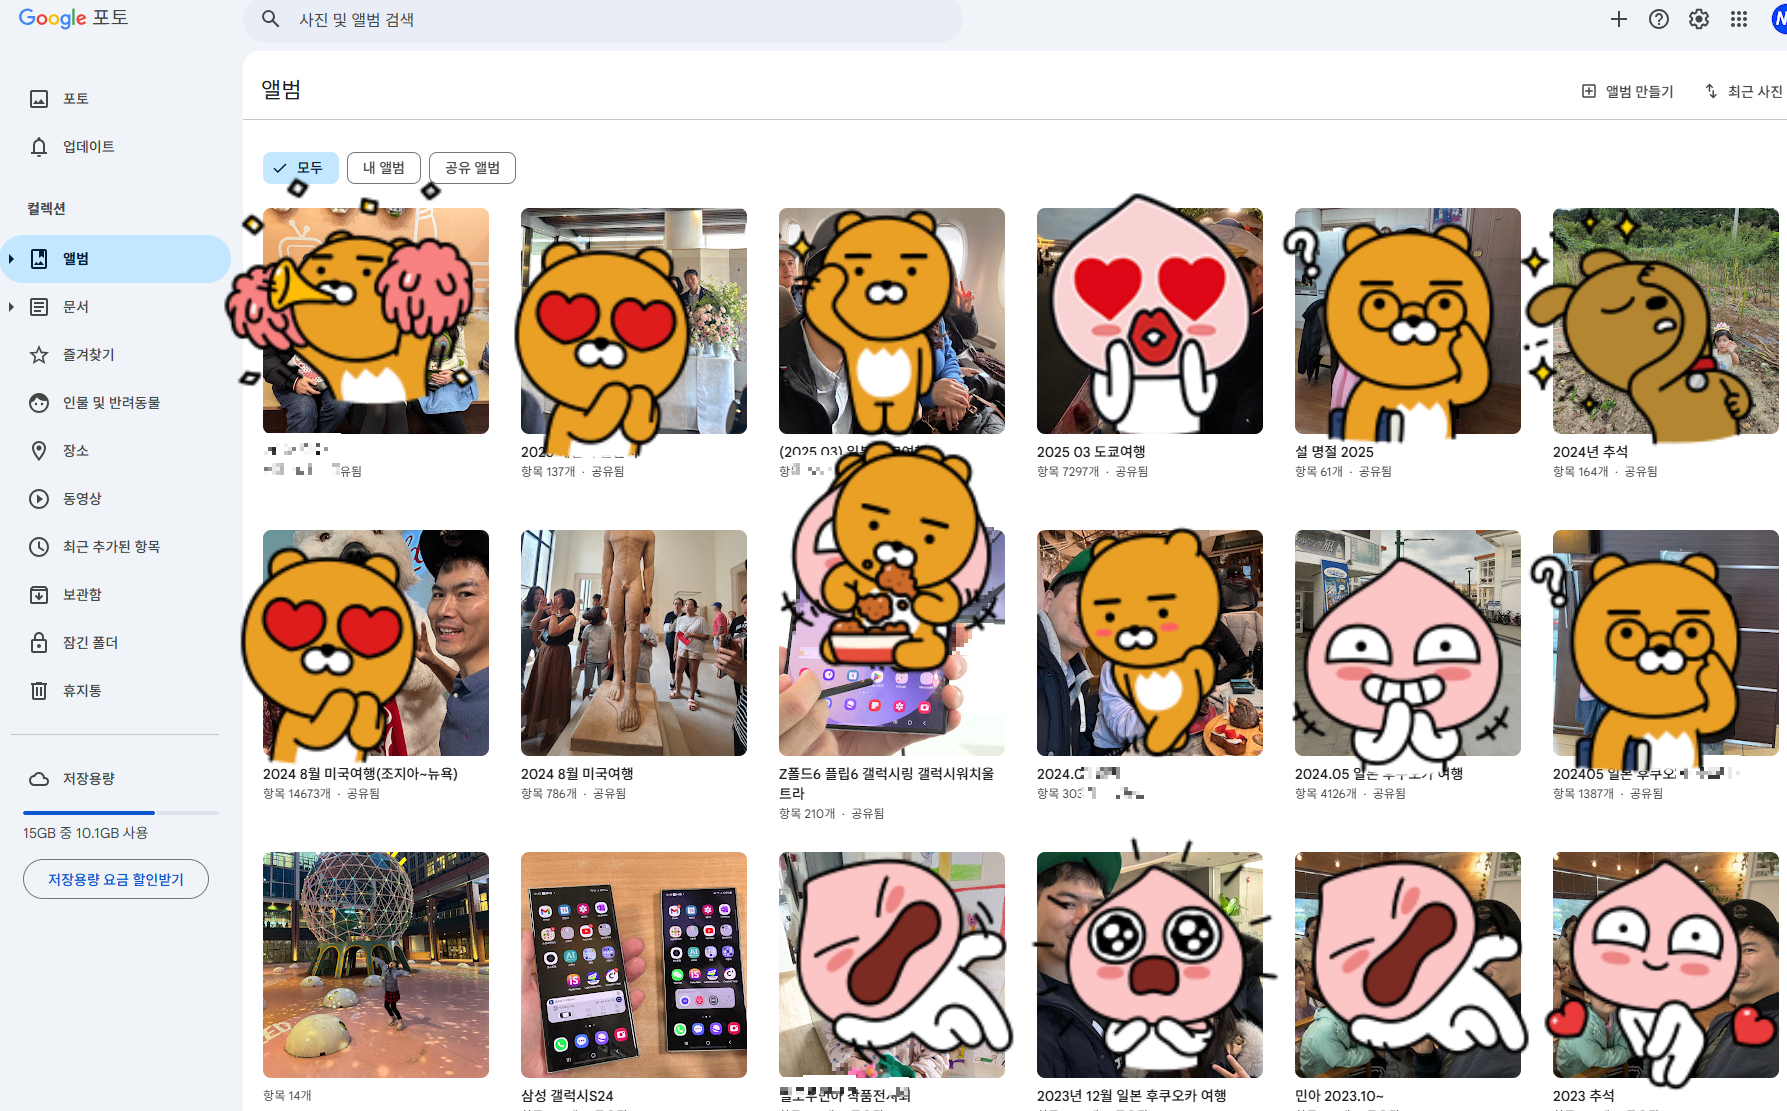This screenshot has width=1787, height=1111.
Task: Click the 컬렉션 section heading
Action: pos(46,209)
